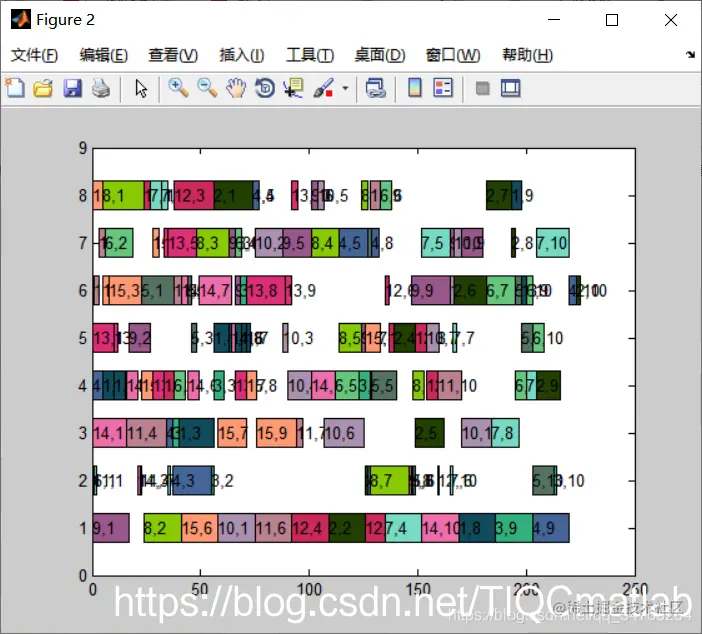The height and width of the screenshot is (634, 702).
Task: Open the 窗口(W) menu
Action: (x=453, y=55)
